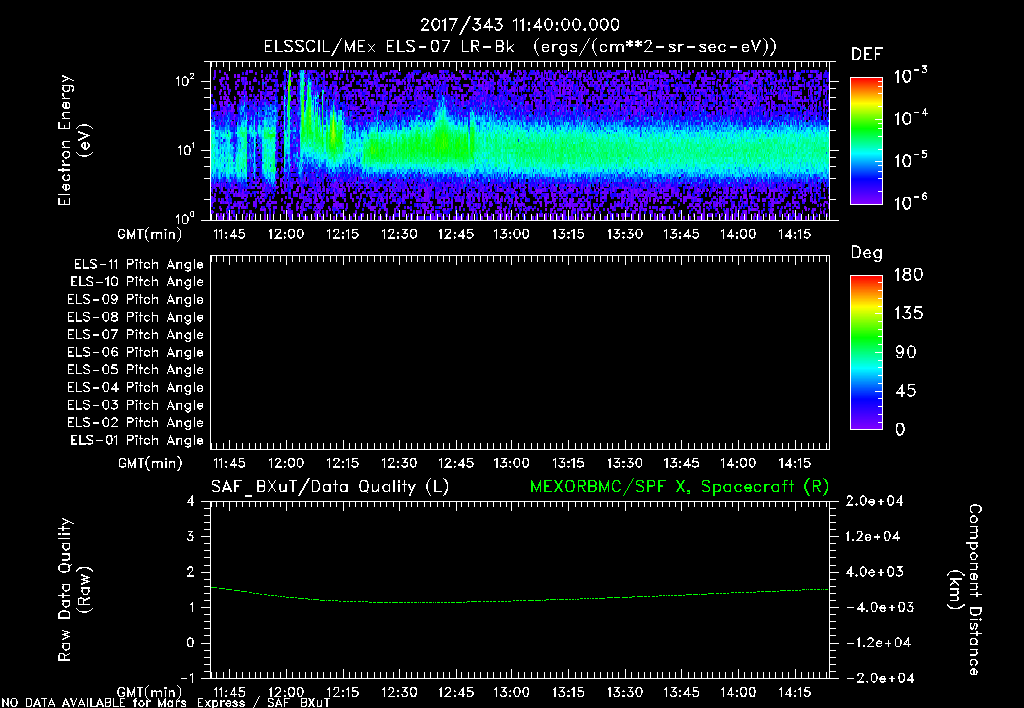Click the 1.2e+04 component distance tick
The image size is (1024, 708).
pos(873,536)
